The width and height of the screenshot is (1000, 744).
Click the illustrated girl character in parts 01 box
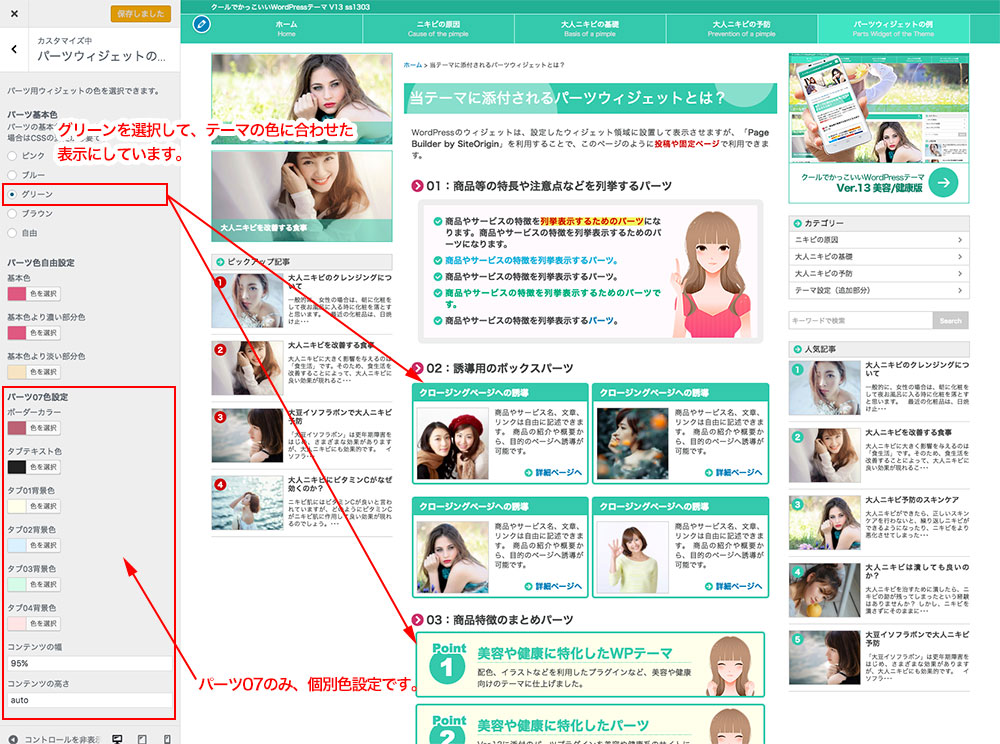(x=712, y=274)
